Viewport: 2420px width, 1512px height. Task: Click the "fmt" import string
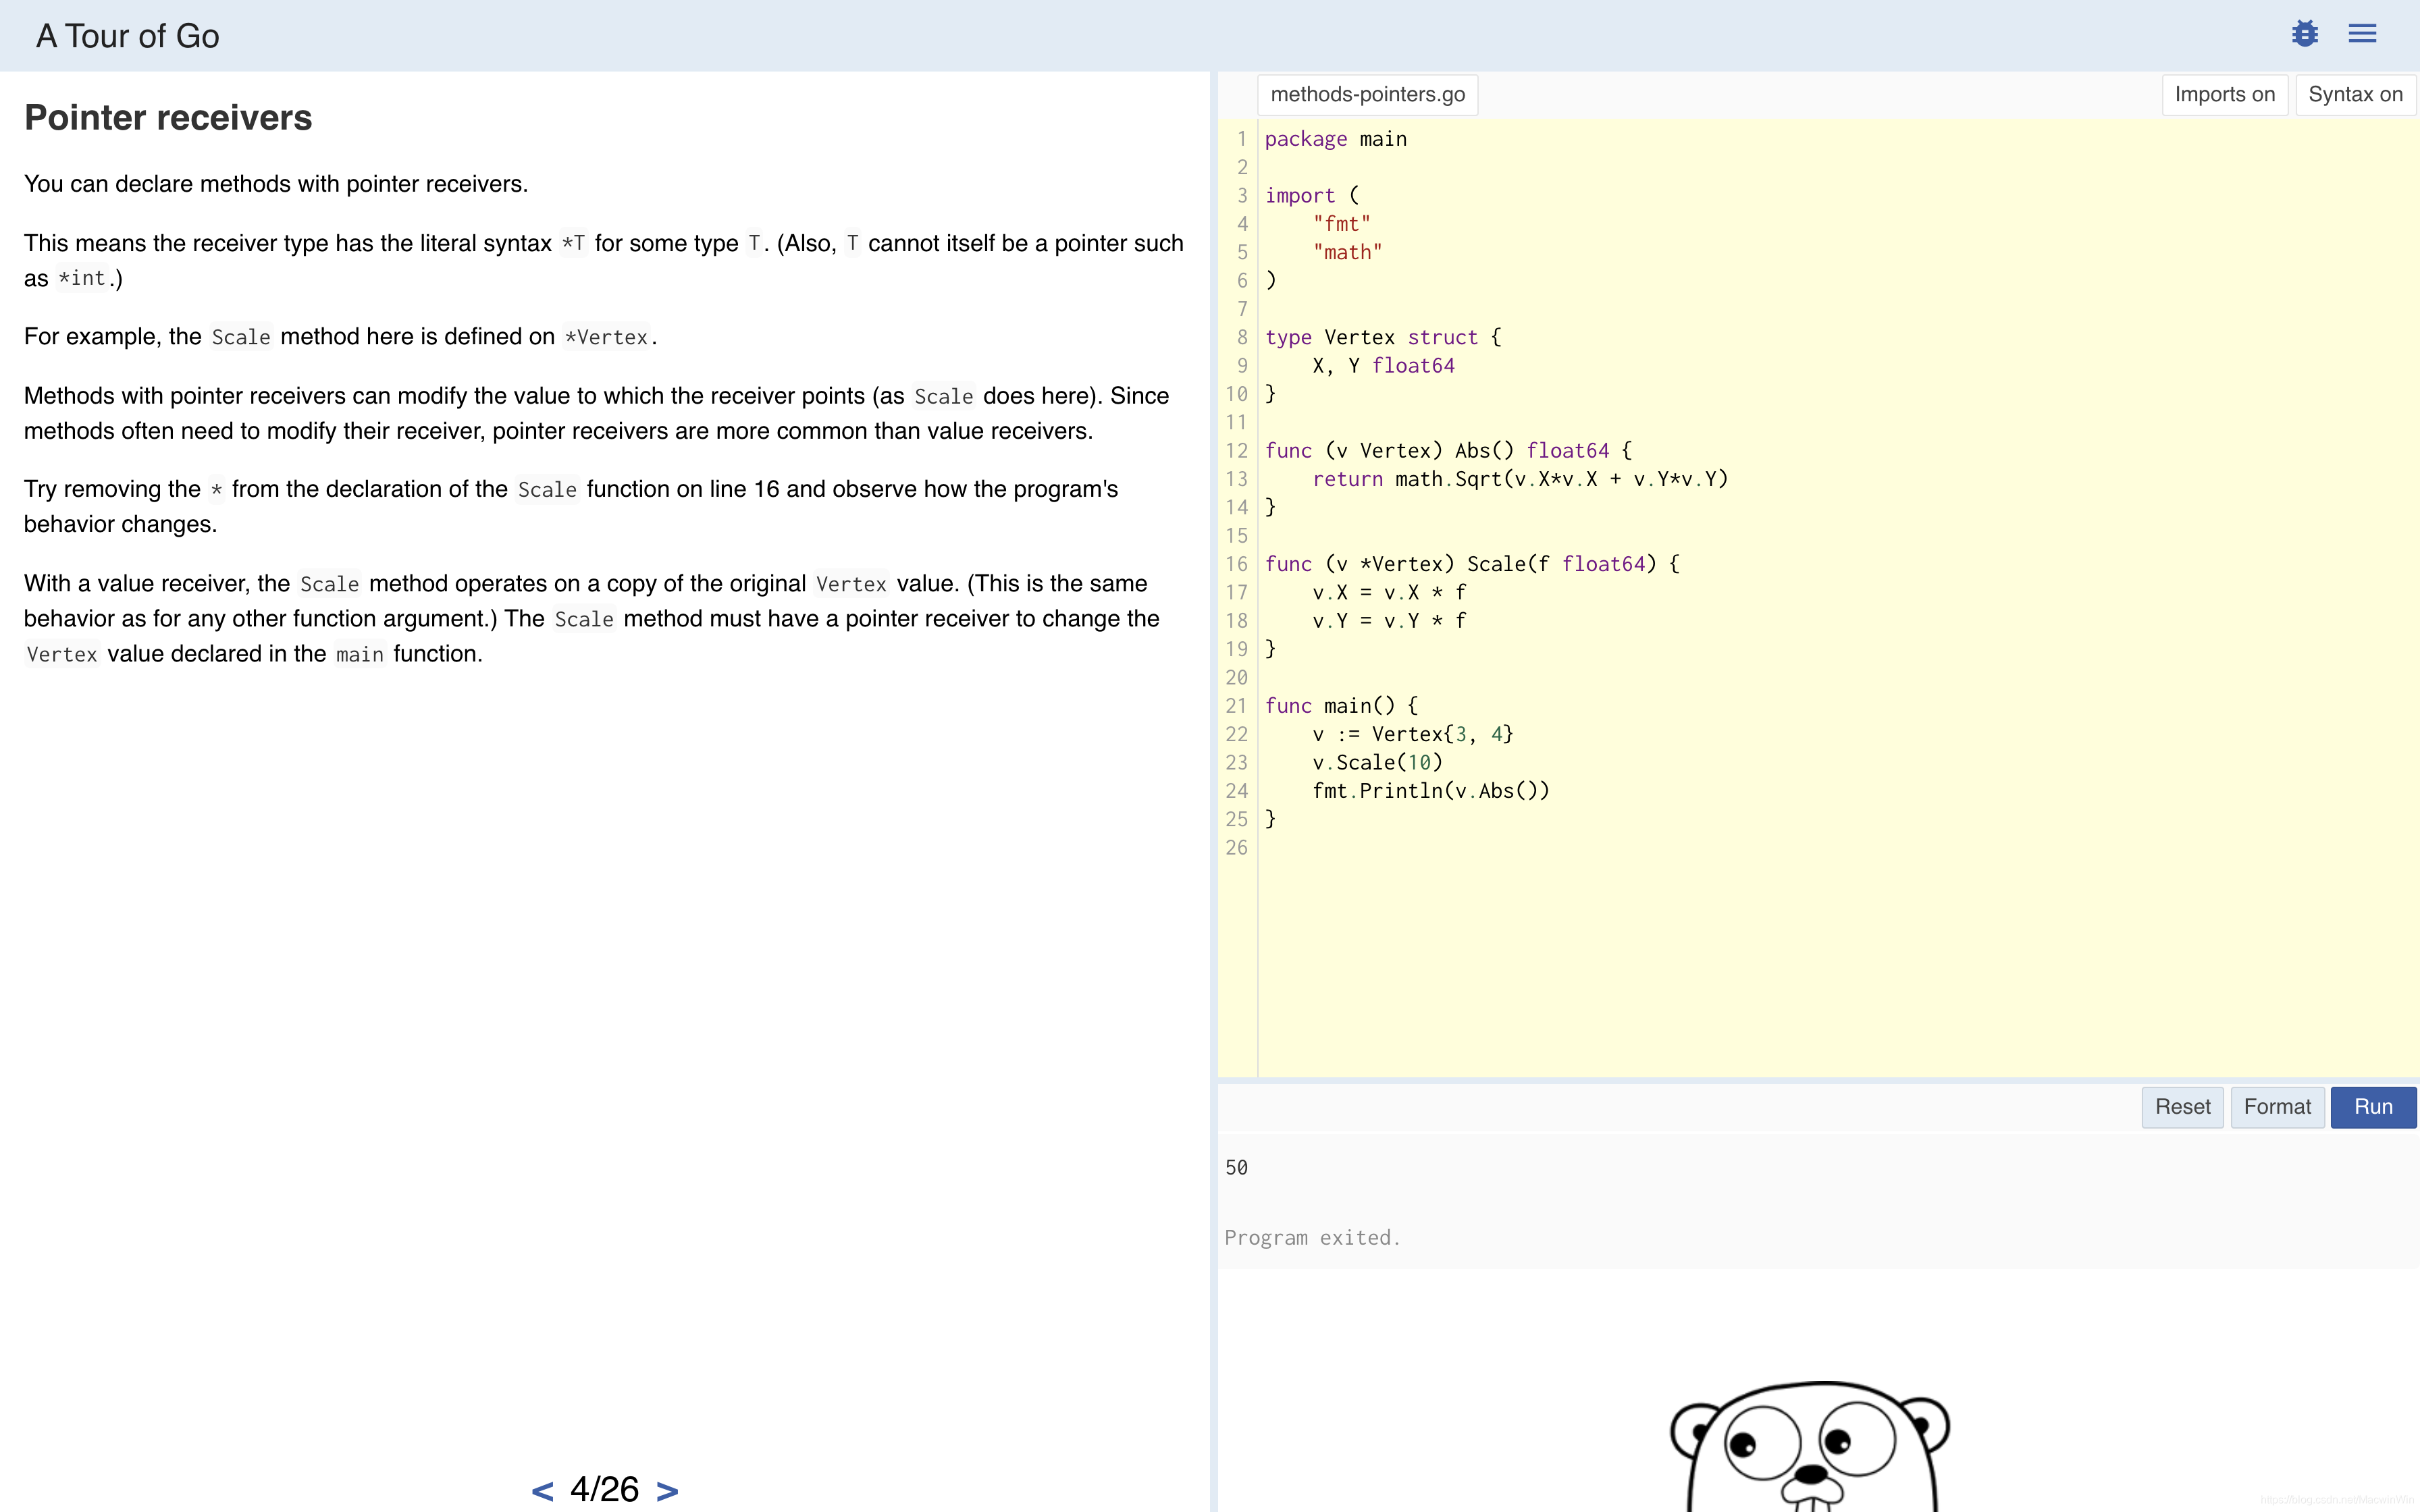pos(1341,224)
